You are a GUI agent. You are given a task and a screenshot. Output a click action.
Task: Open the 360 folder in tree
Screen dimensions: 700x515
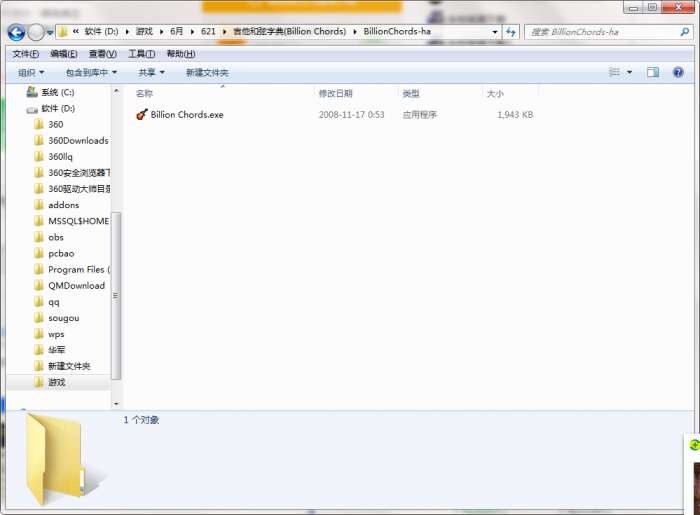(x=56, y=125)
